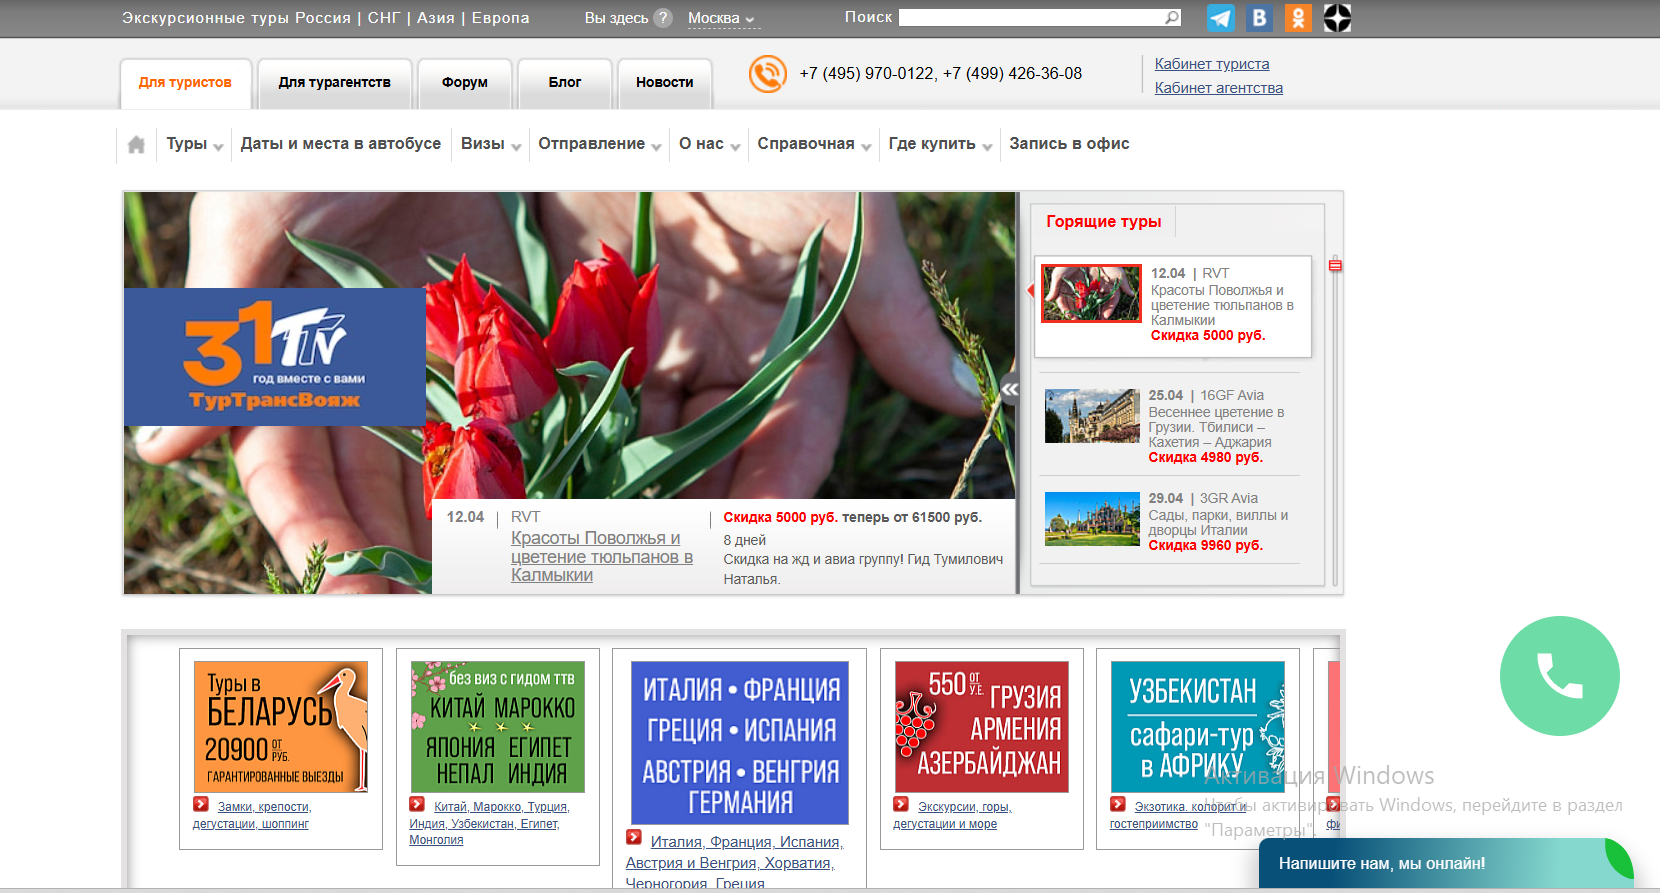1660x893 pixels.
Task: Open the Кабинет туриста link
Action: click(1211, 64)
